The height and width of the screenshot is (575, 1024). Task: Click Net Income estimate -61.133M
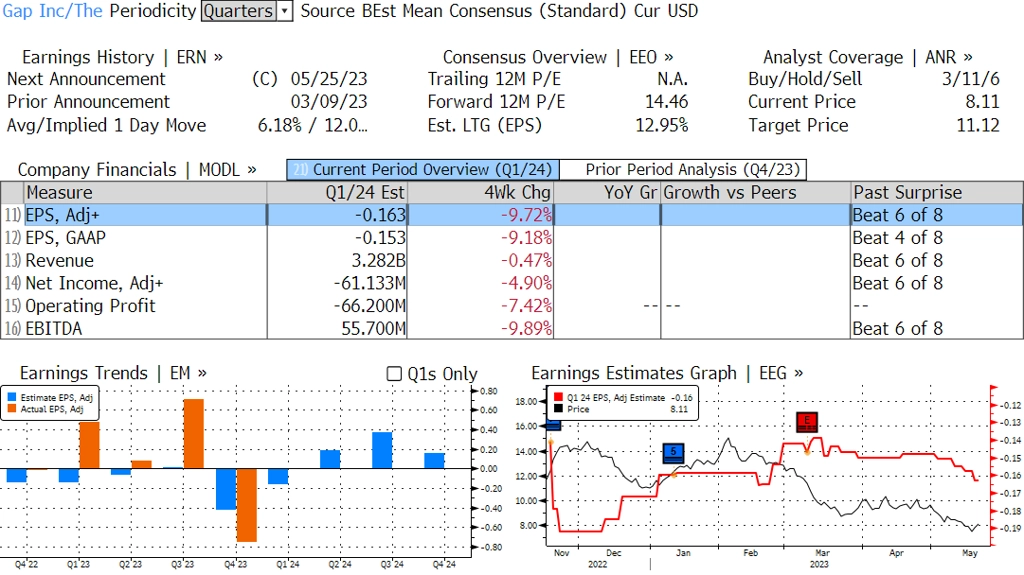pos(370,284)
